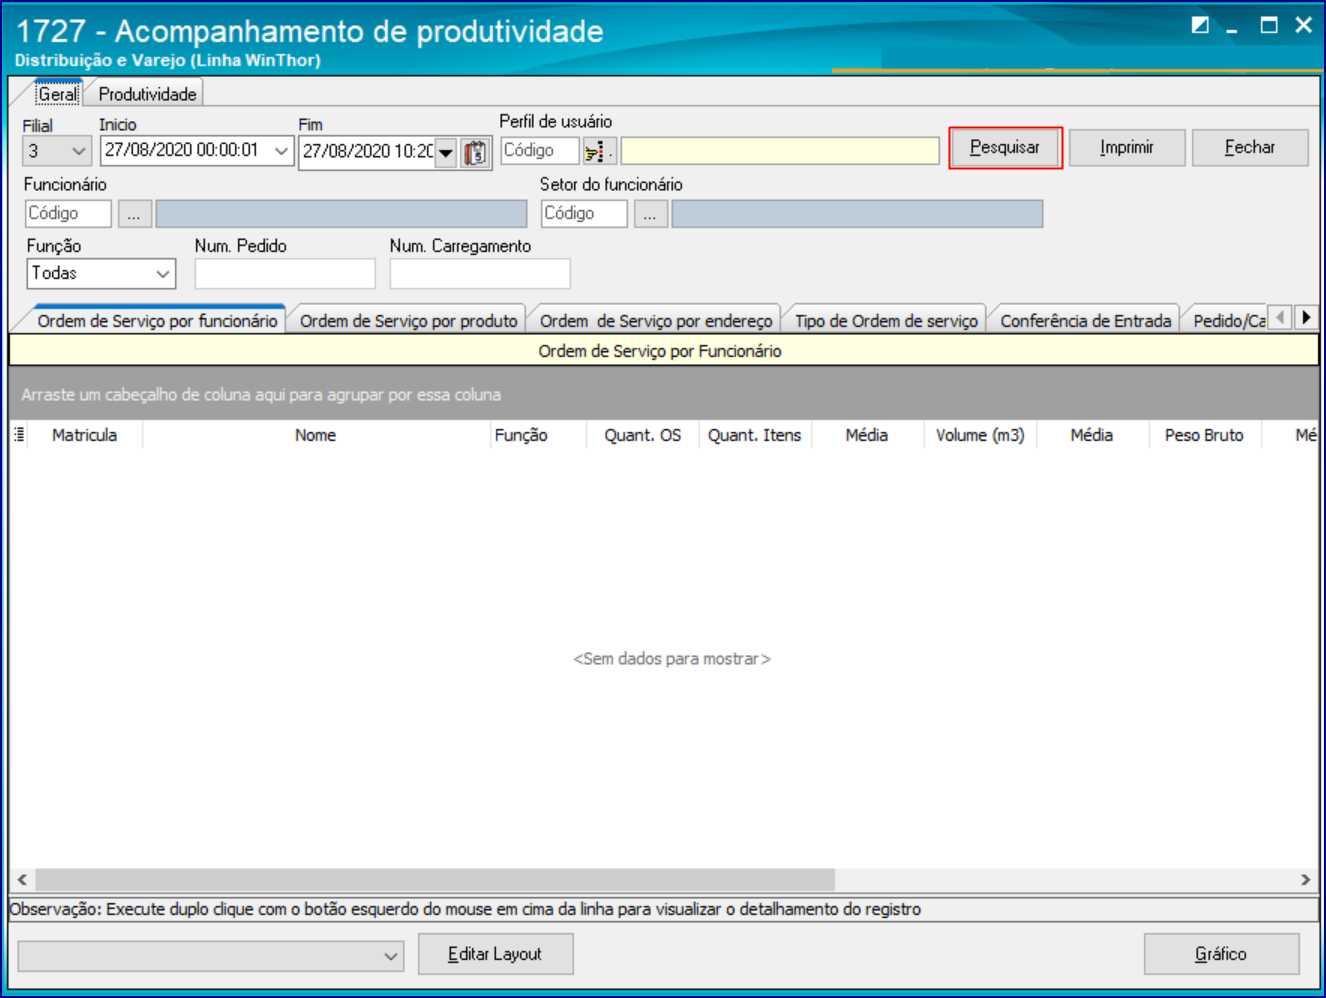Click the Fim date text field
Viewport: 1326px width, 998px height.
click(x=367, y=152)
